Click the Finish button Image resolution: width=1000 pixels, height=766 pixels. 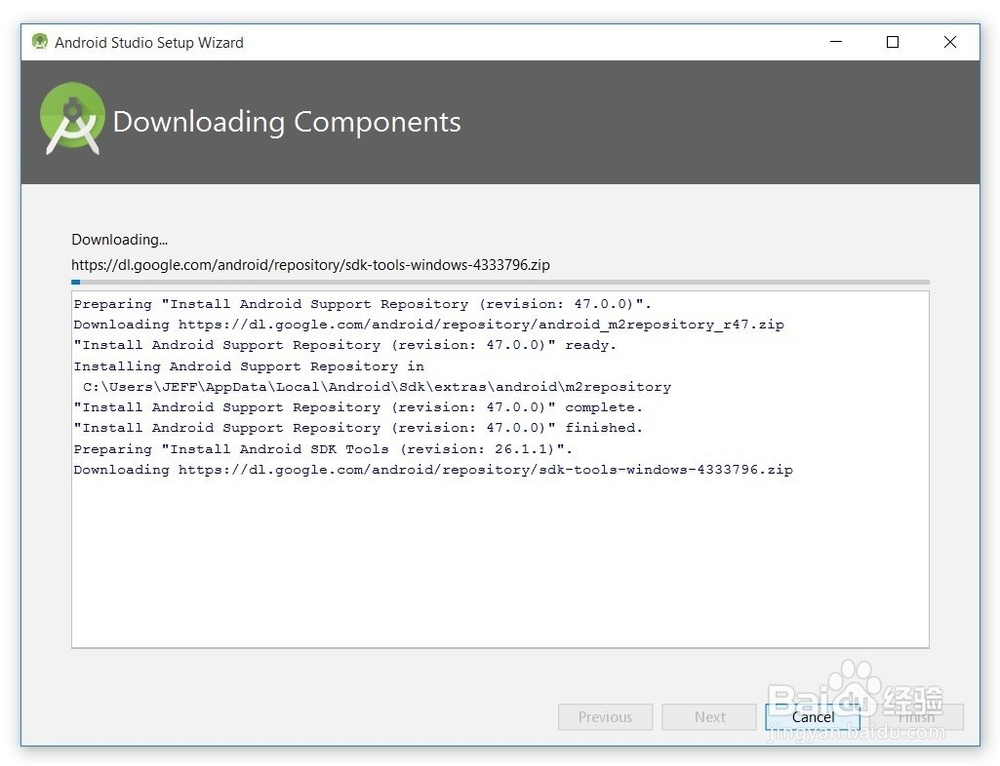point(916,717)
